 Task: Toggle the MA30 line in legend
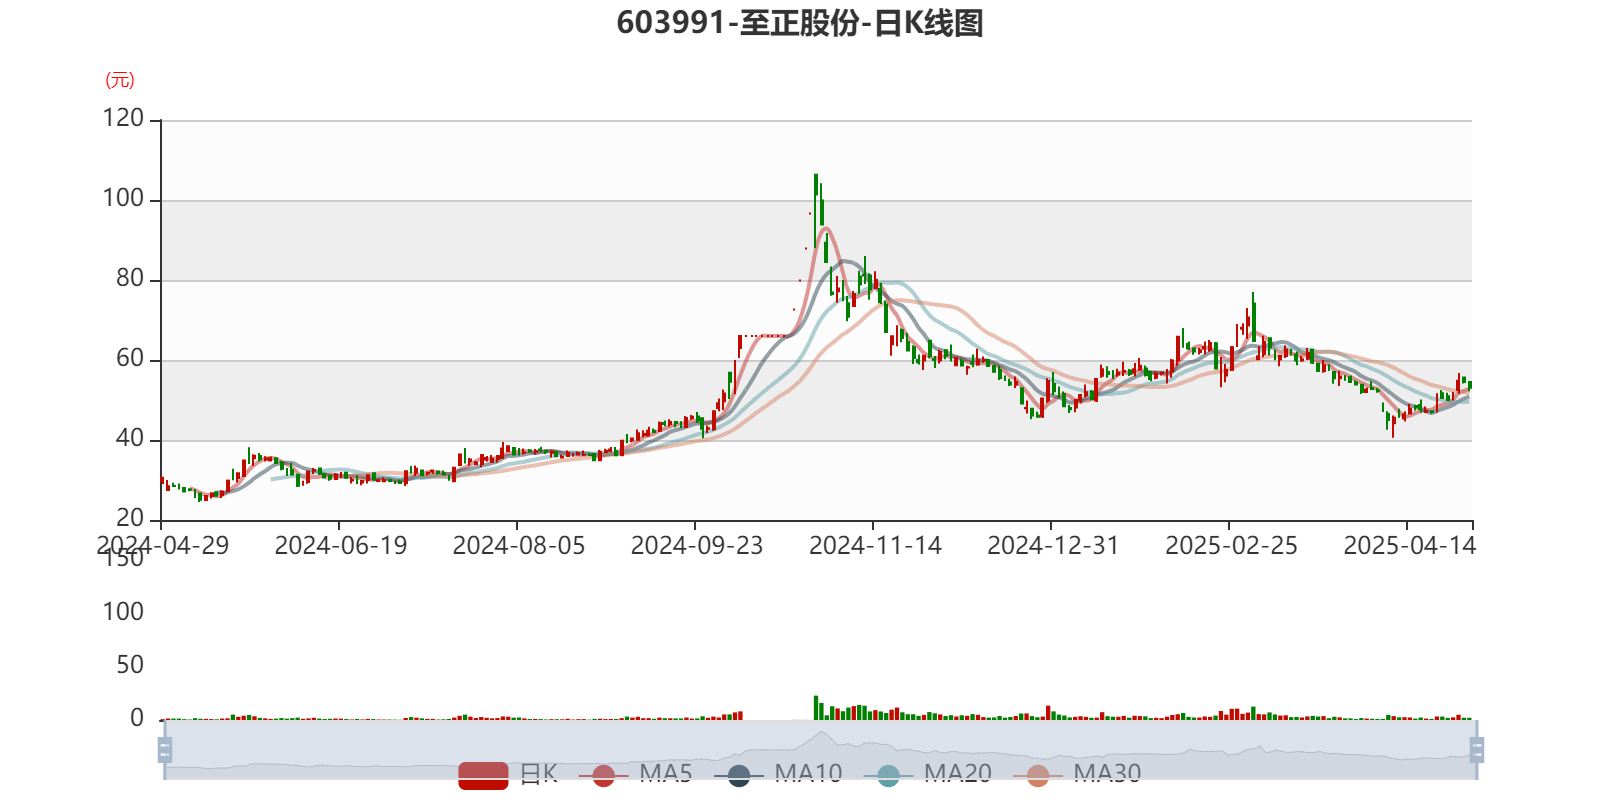(1077, 774)
